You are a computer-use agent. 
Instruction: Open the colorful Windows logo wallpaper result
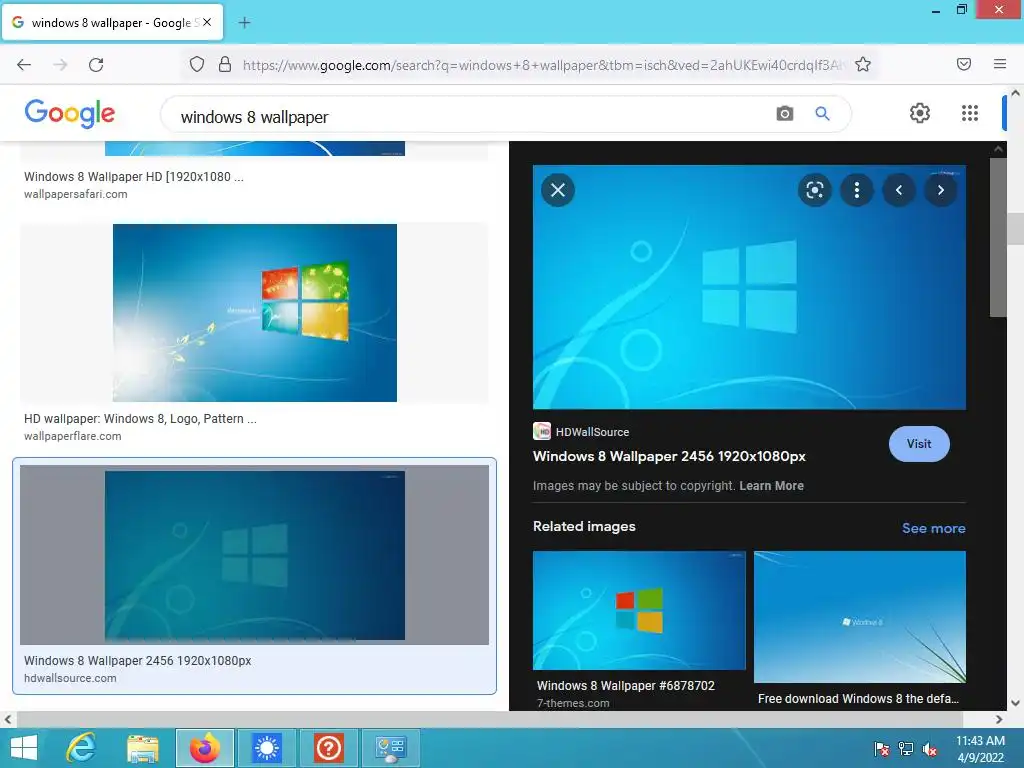pyautogui.click(x=255, y=313)
